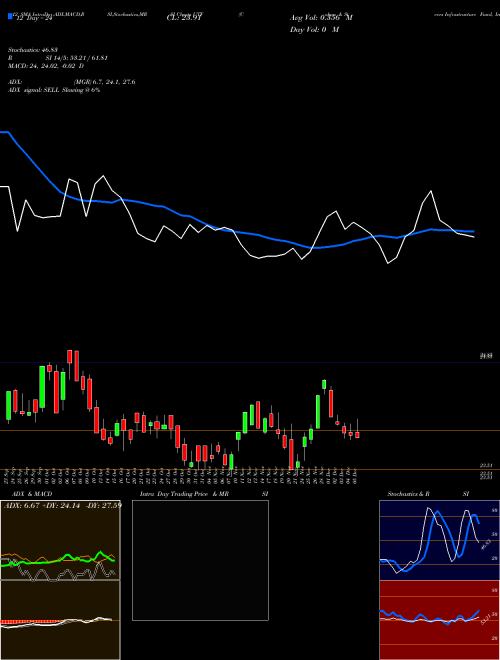Screen dimensions: 500x660
Task: Click the SI 14/3: 33.21 / 61.81 value
Action: tap(79, 58)
